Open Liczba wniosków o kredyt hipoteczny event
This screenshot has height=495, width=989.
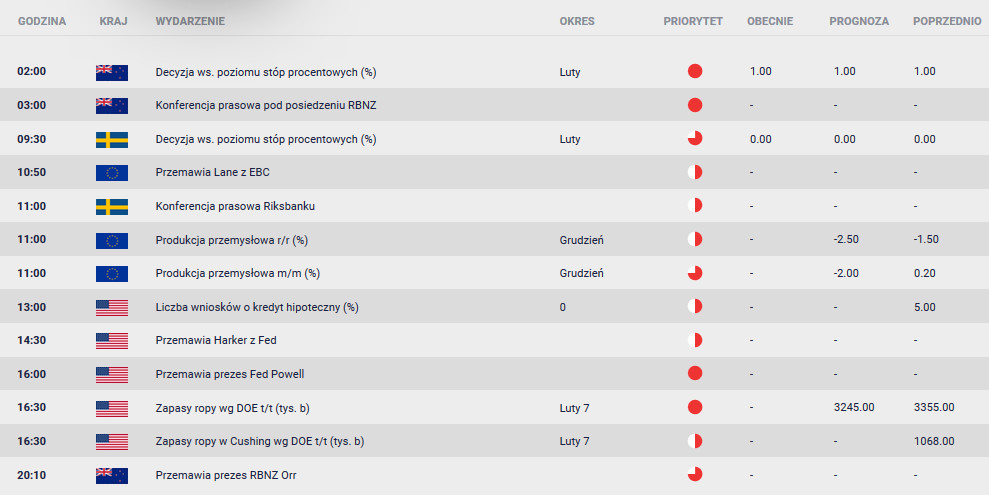click(x=257, y=307)
